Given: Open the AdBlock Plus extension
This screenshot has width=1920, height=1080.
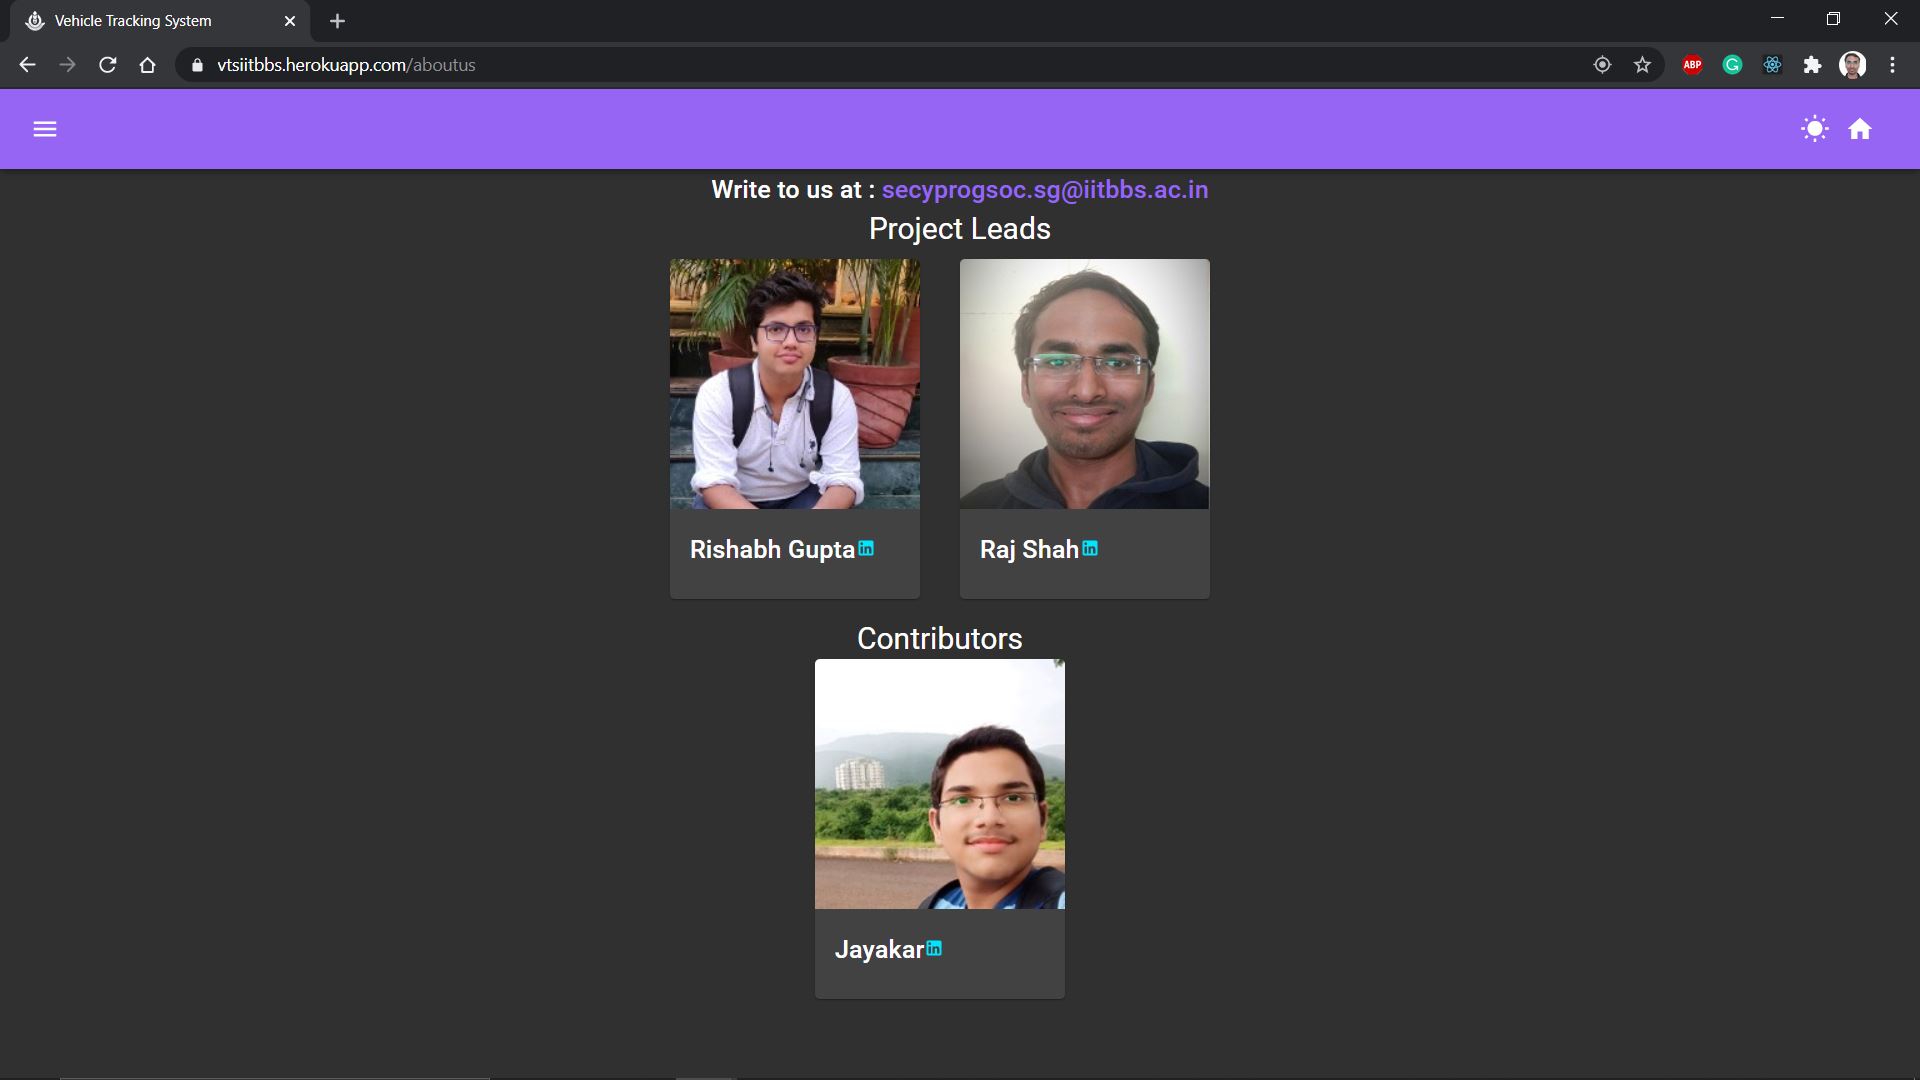Looking at the screenshot, I should 1692,65.
